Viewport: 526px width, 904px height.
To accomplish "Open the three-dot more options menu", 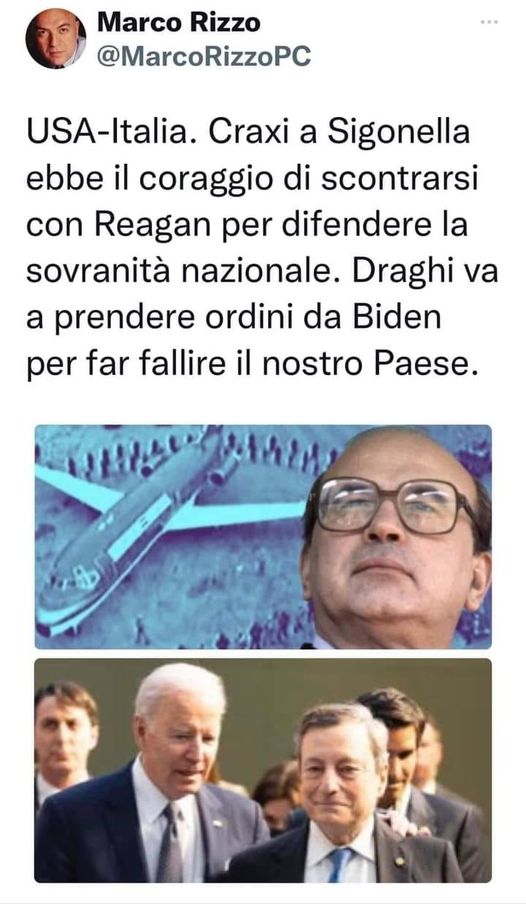I will click(x=489, y=22).
